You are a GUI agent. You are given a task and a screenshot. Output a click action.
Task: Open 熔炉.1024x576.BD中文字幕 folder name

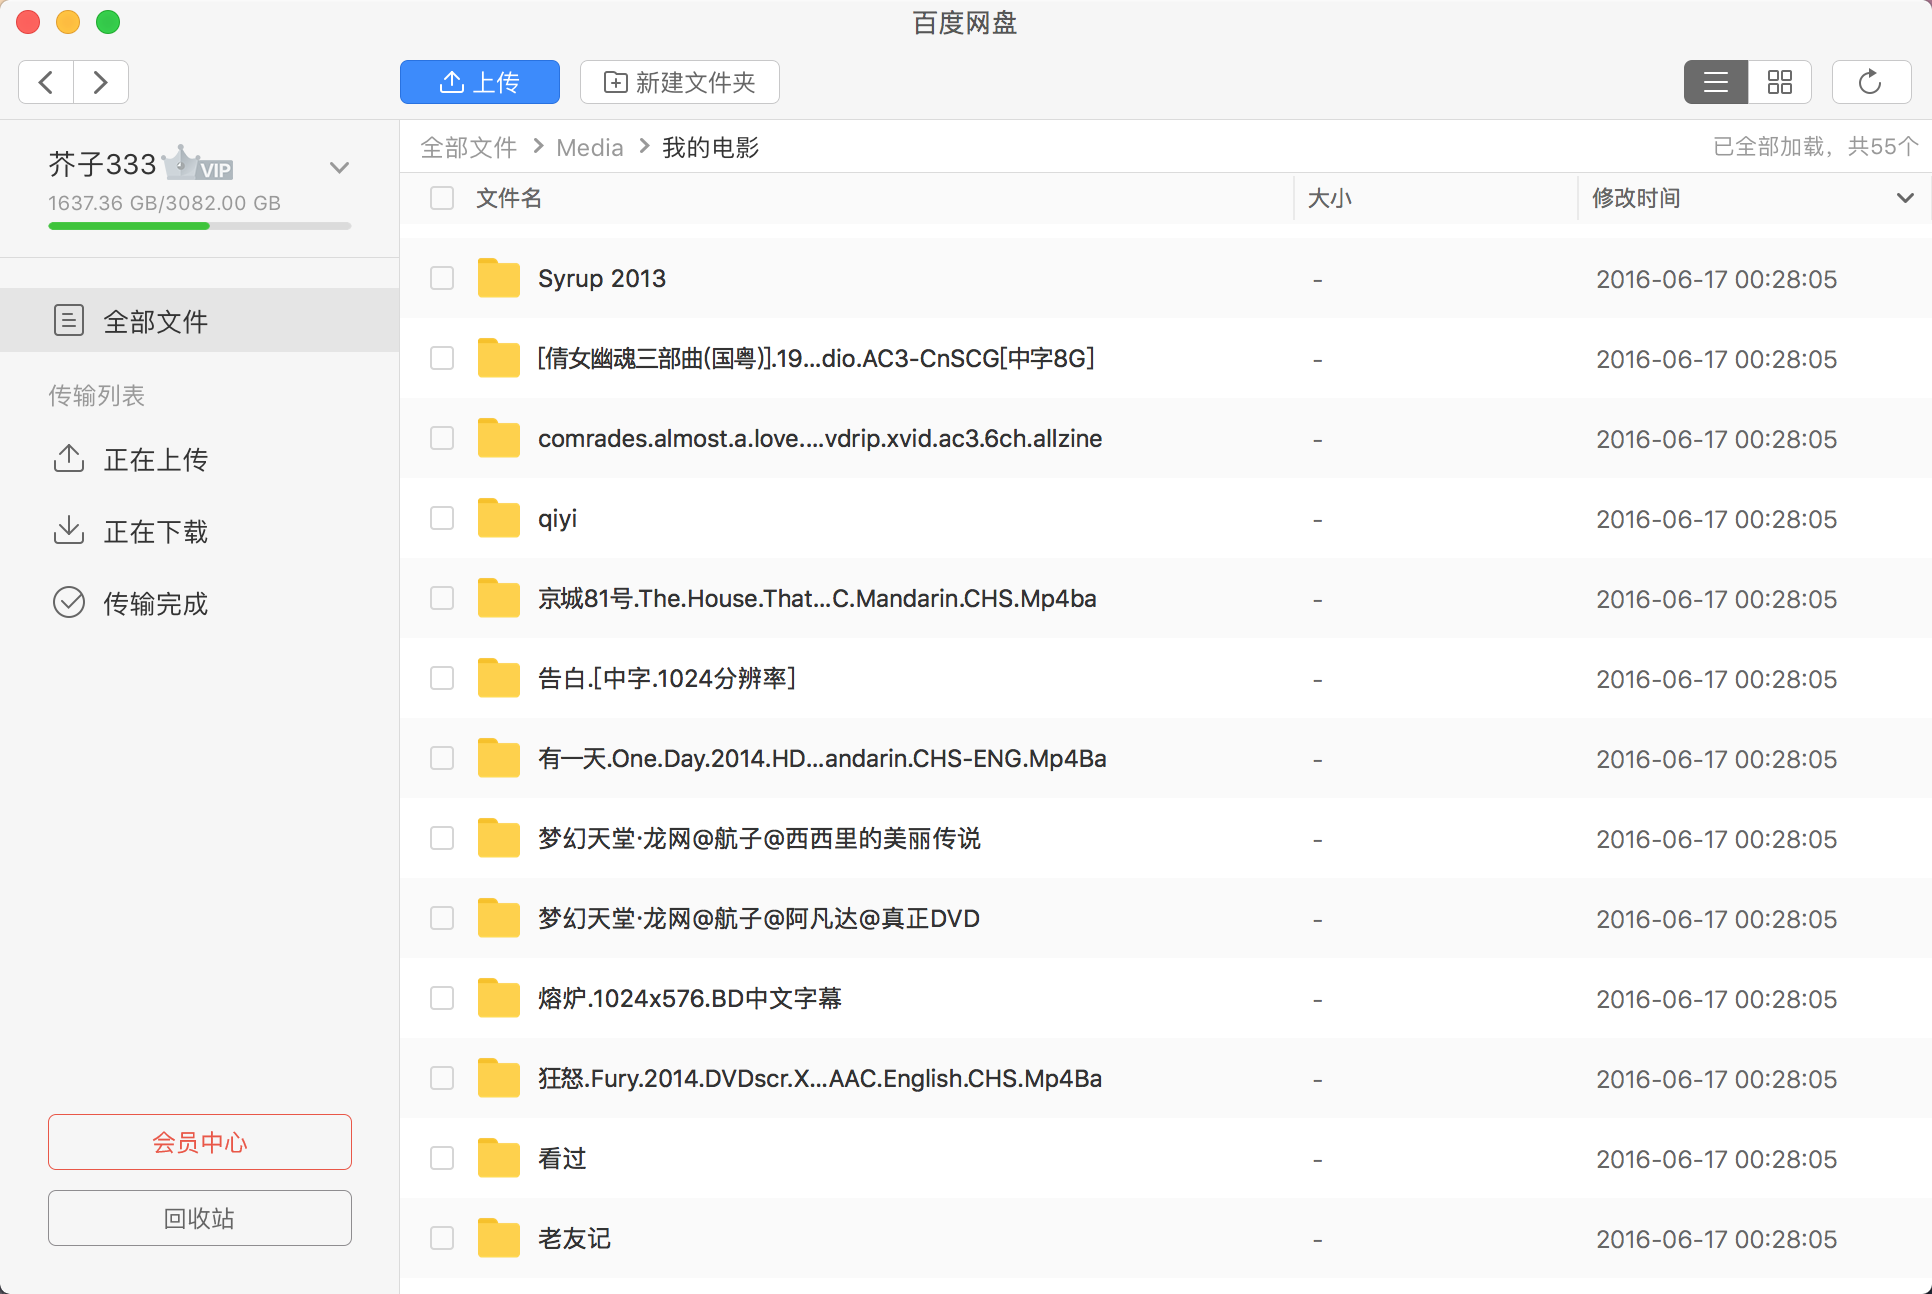[690, 998]
